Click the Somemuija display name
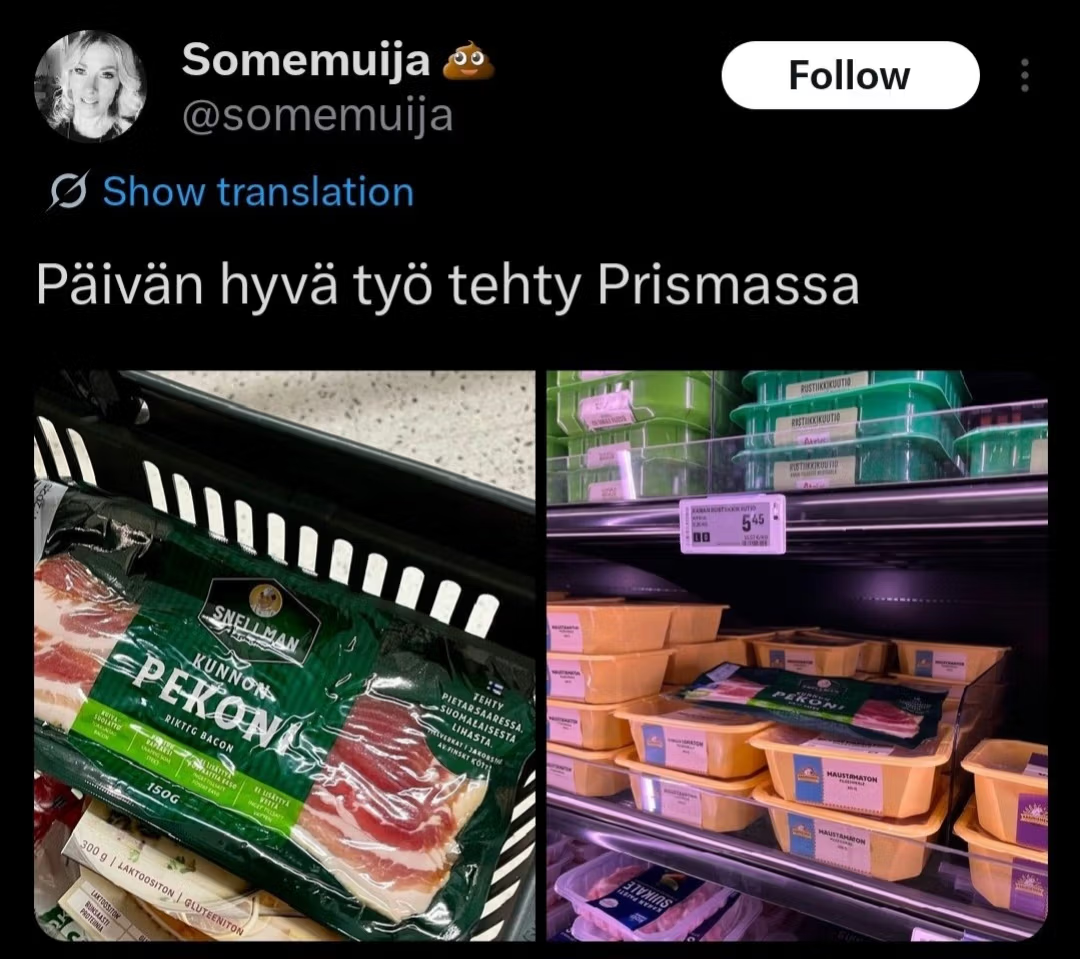Screen dimensions: 1080x959 coord(306,59)
